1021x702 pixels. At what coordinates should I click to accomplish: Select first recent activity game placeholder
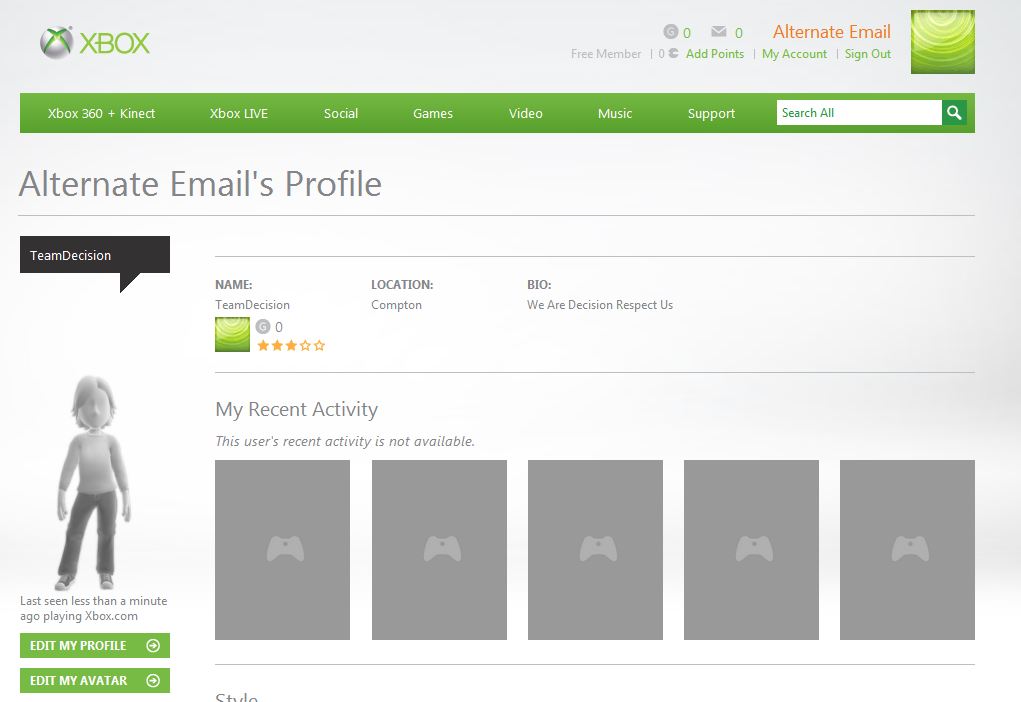283,550
